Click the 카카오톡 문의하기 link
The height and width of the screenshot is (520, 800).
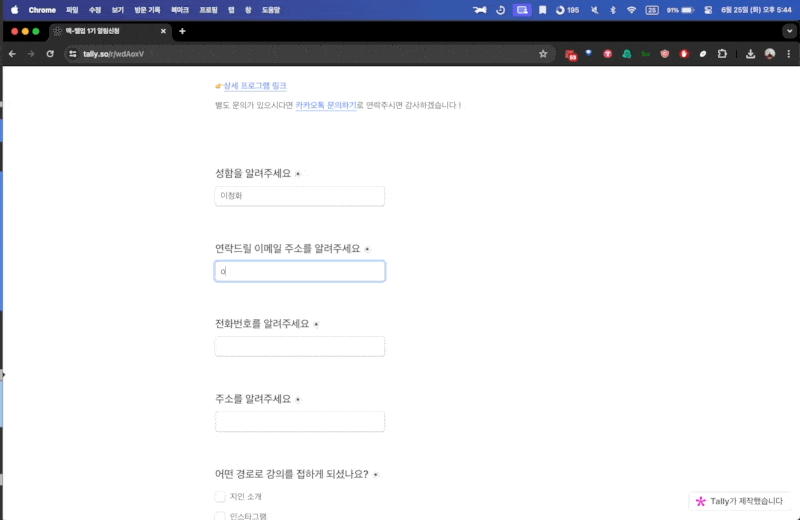click(325, 105)
